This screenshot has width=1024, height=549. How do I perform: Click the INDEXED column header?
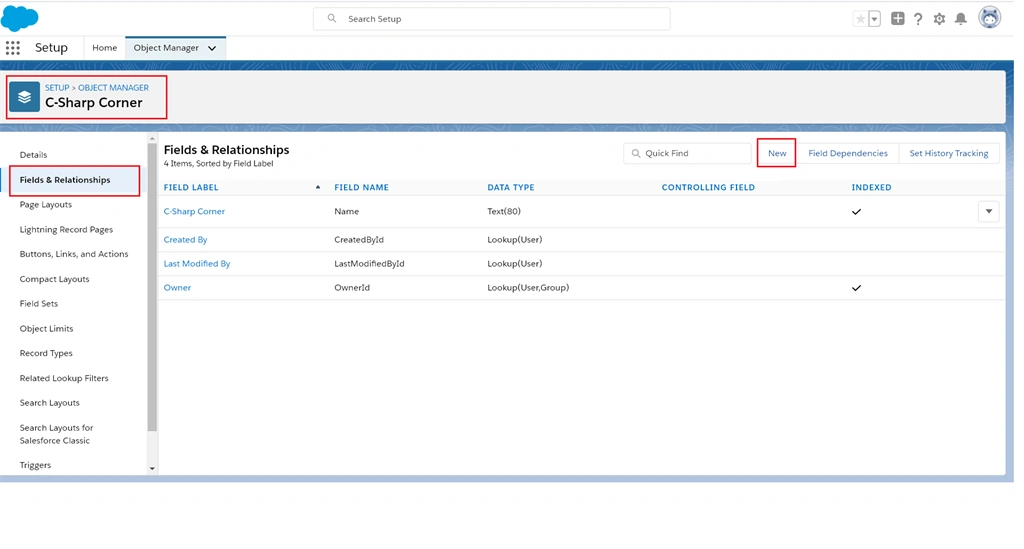pos(871,187)
